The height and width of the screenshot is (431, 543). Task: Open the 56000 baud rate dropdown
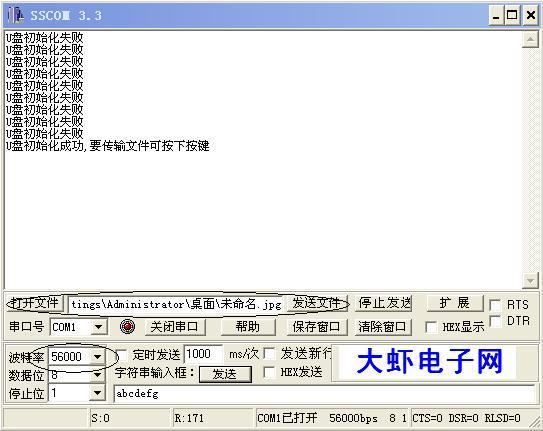click(98, 356)
